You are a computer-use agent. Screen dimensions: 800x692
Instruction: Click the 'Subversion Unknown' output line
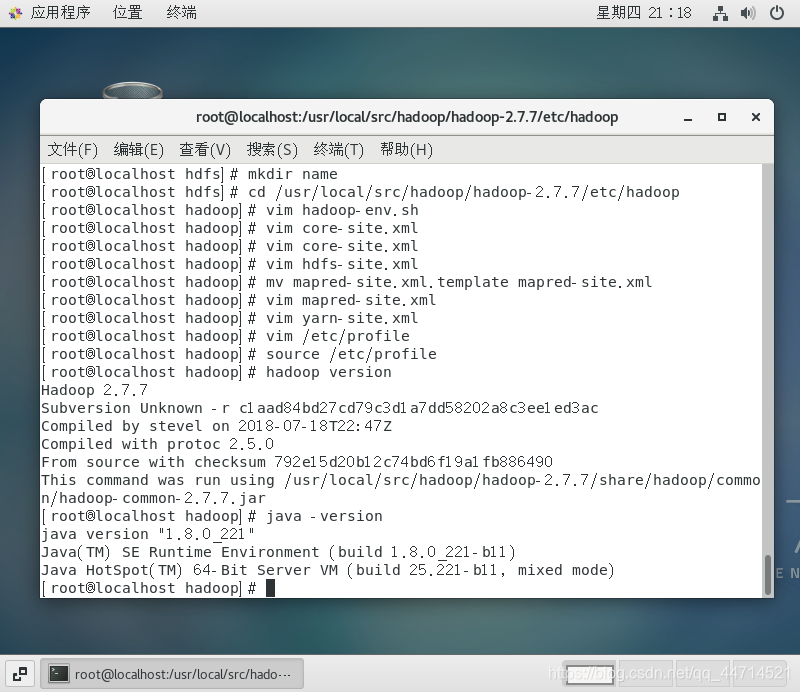(320, 408)
